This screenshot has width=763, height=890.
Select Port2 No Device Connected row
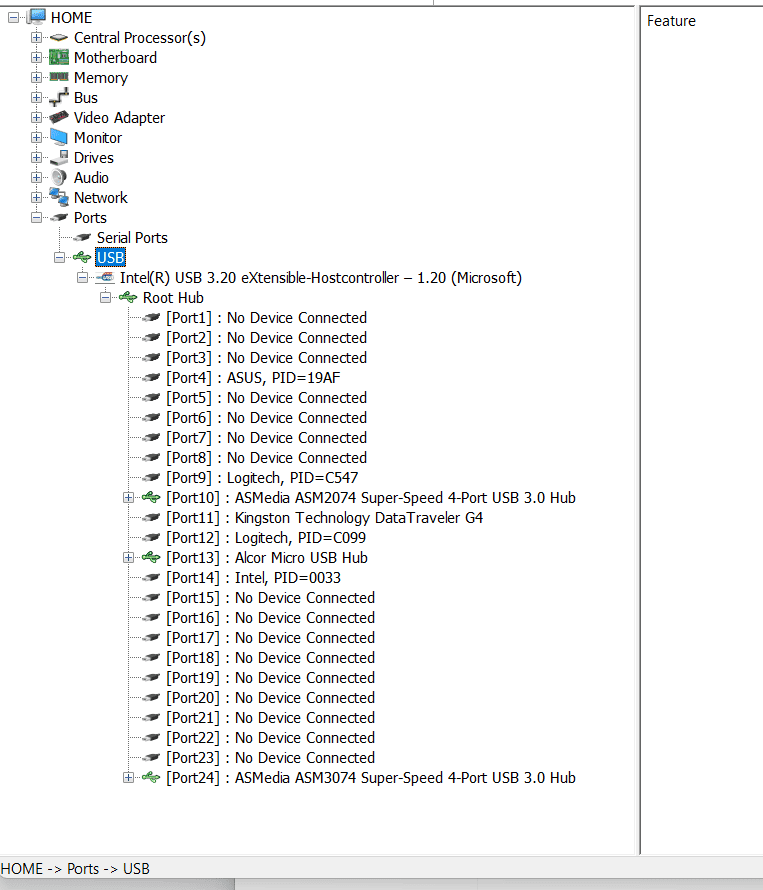point(266,338)
